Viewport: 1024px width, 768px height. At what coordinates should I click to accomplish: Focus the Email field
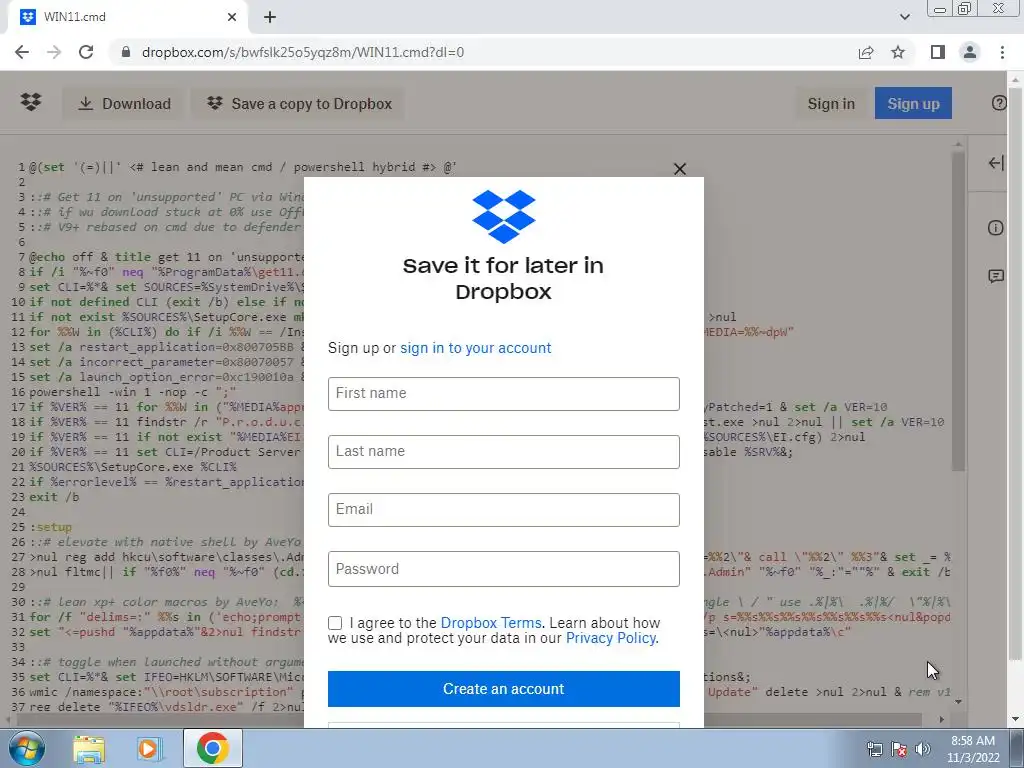tap(504, 510)
